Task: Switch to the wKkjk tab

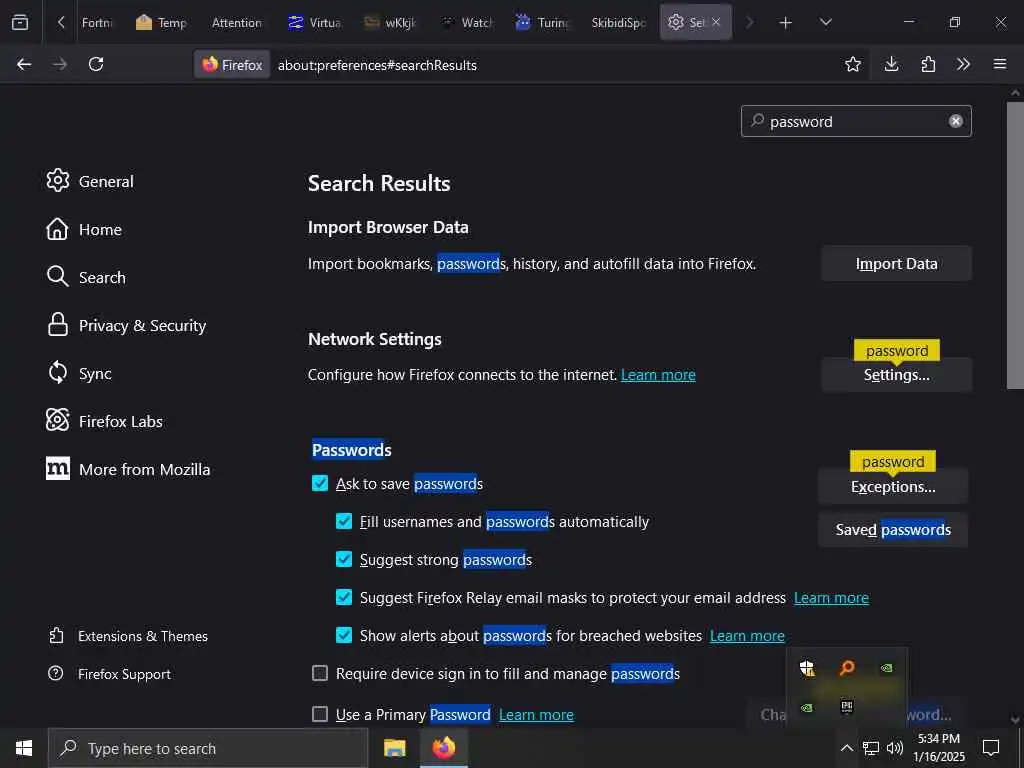Action: [x=391, y=23]
